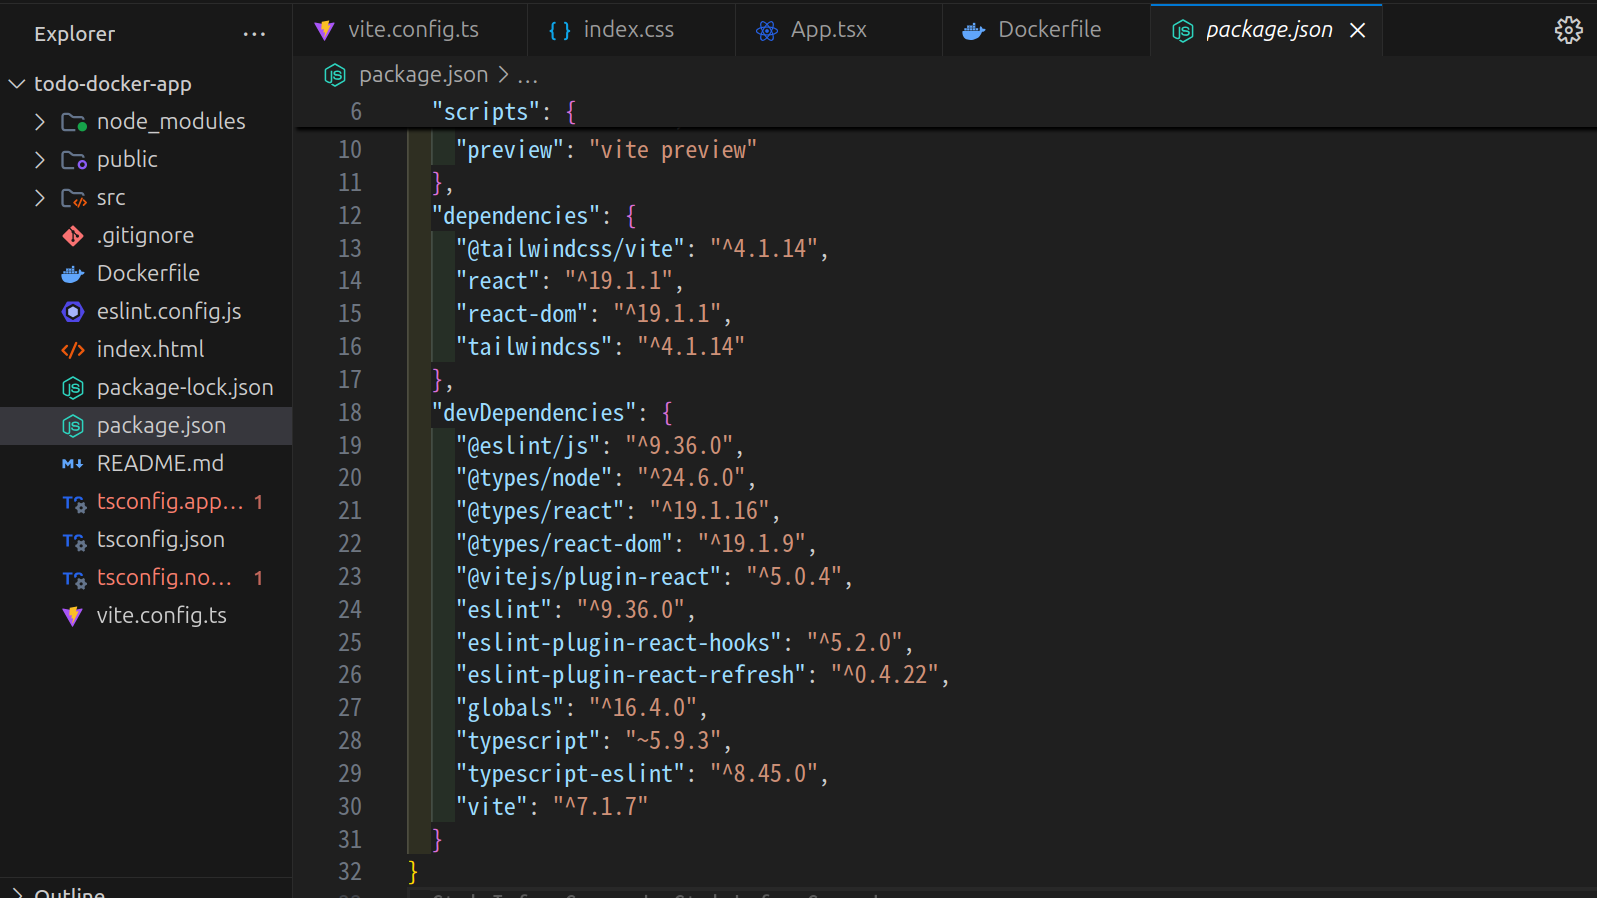This screenshot has width=1597, height=898.
Task: Click the React icon on App.tsx tab
Action: [x=767, y=30]
